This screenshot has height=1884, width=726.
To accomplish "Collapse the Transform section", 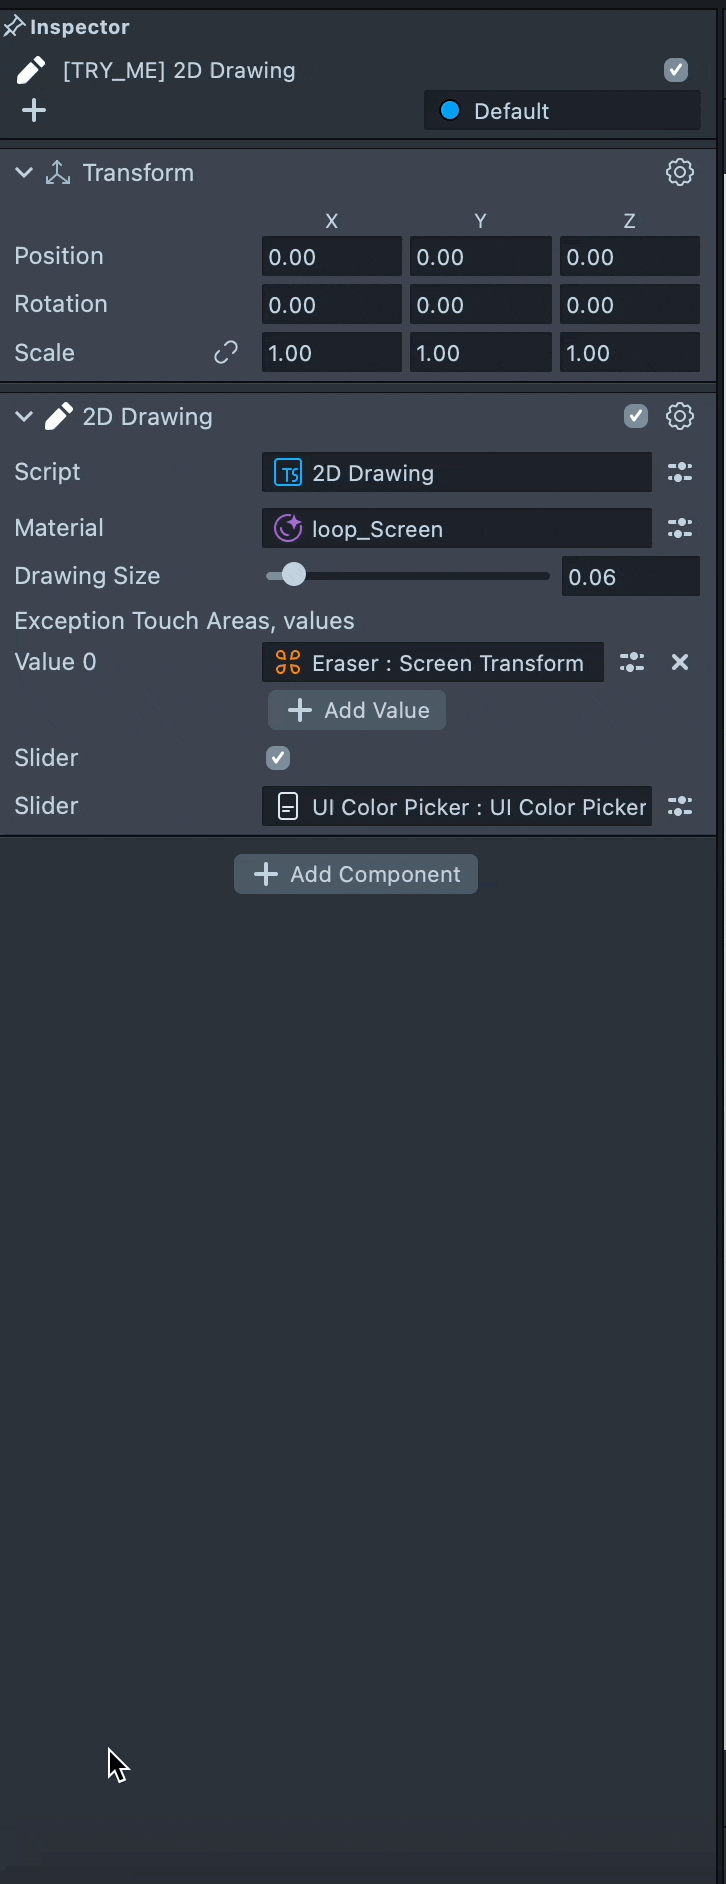I will 24,173.
